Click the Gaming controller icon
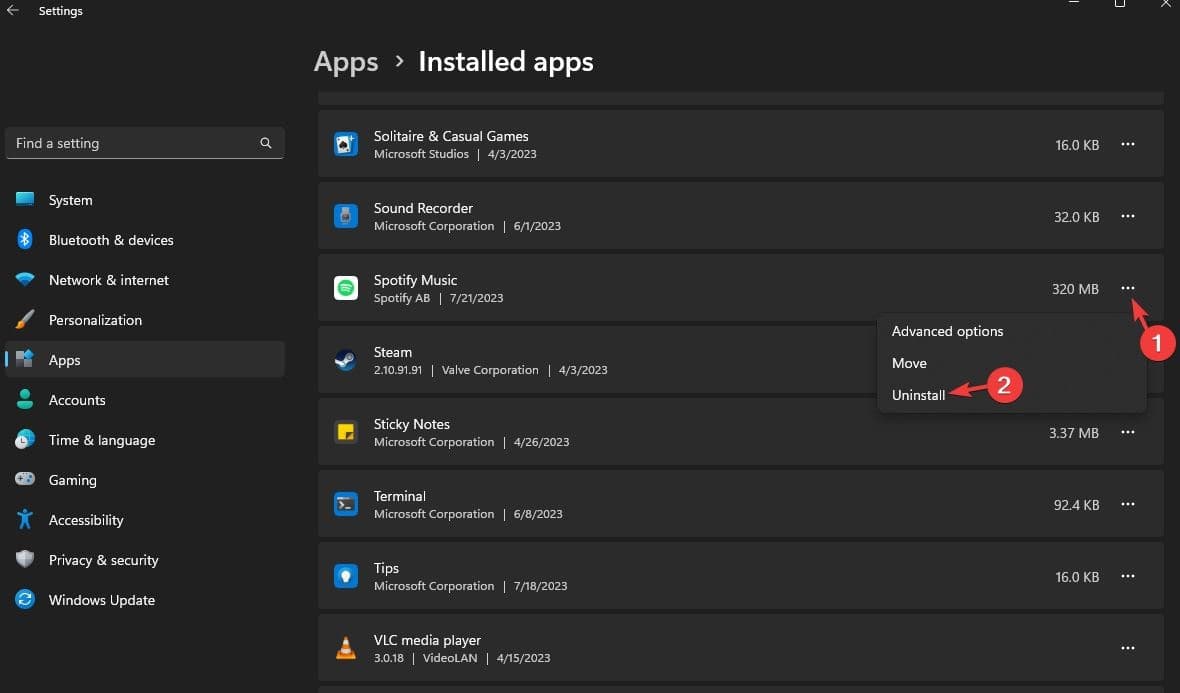This screenshot has width=1180, height=693. 25,479
